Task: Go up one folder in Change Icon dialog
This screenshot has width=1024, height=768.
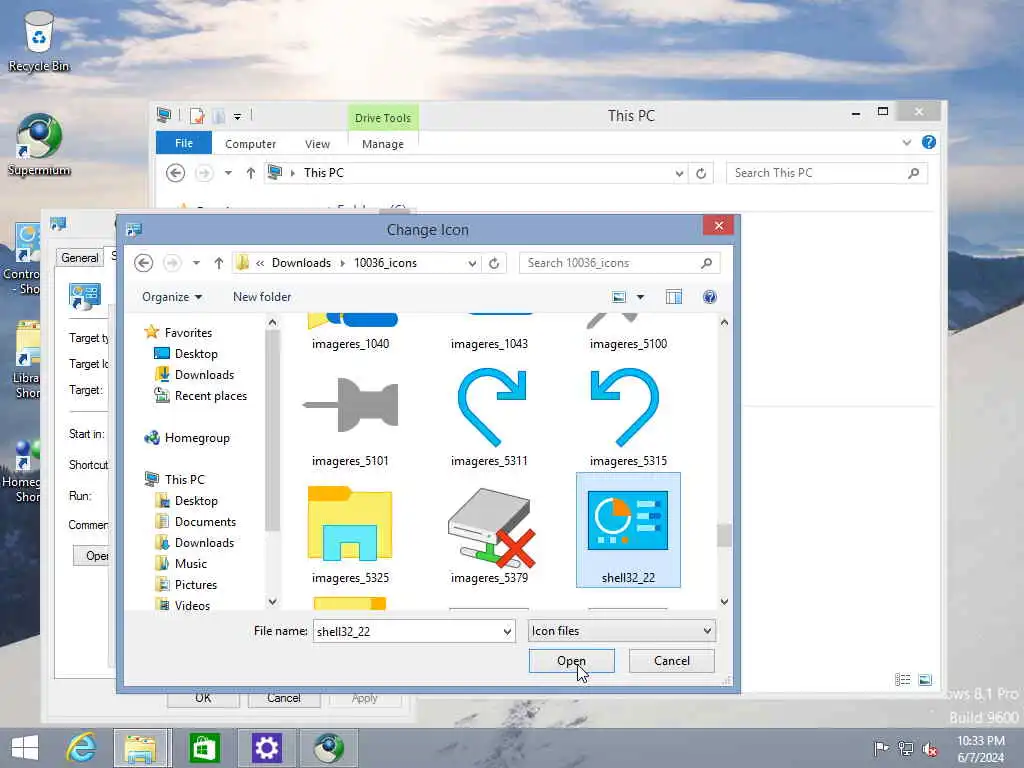Action: 219,263
